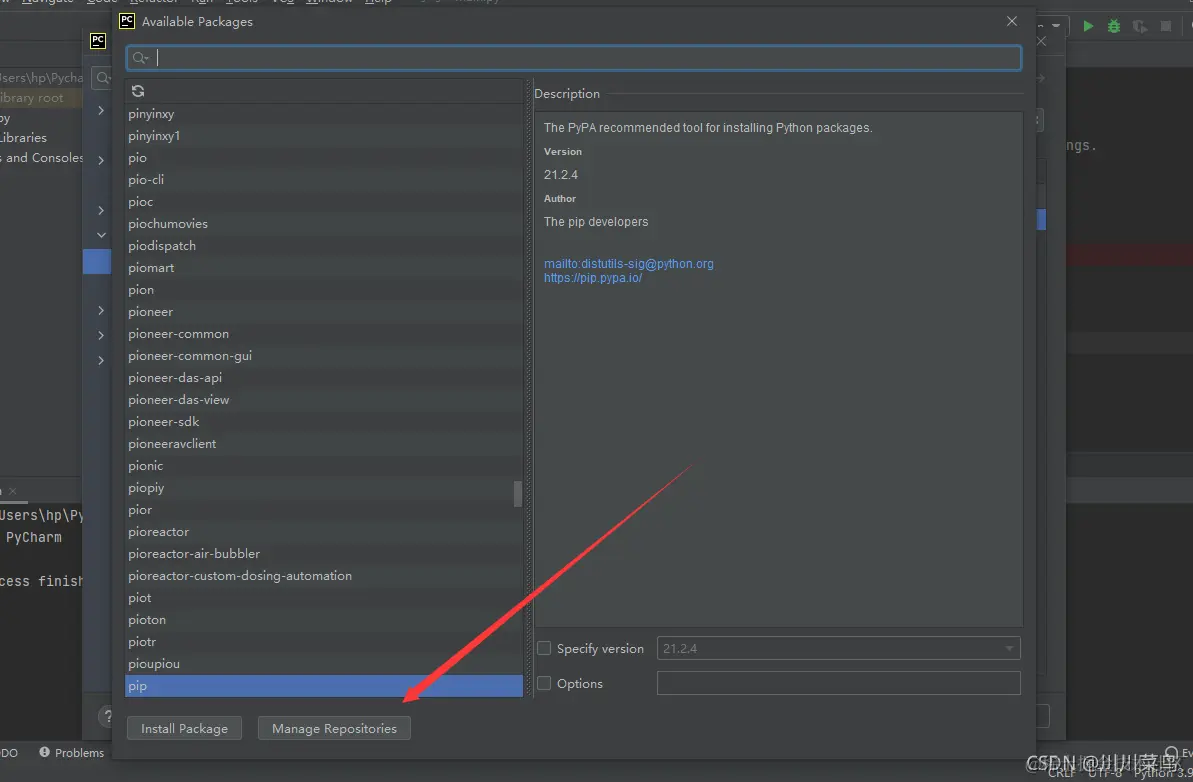Viewport: 1193px width, 782px height.
Task: Click the Problems tool window icon
Action: click(45, 752)
